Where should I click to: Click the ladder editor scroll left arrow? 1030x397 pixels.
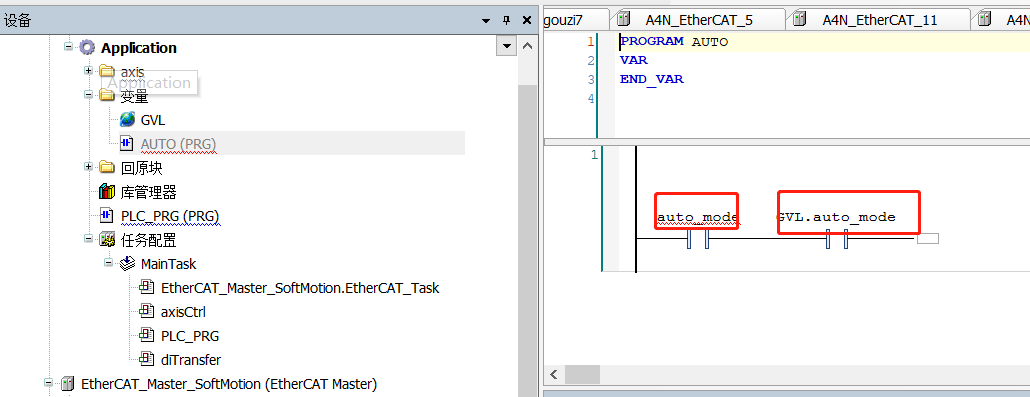click(x=554, y=375)
